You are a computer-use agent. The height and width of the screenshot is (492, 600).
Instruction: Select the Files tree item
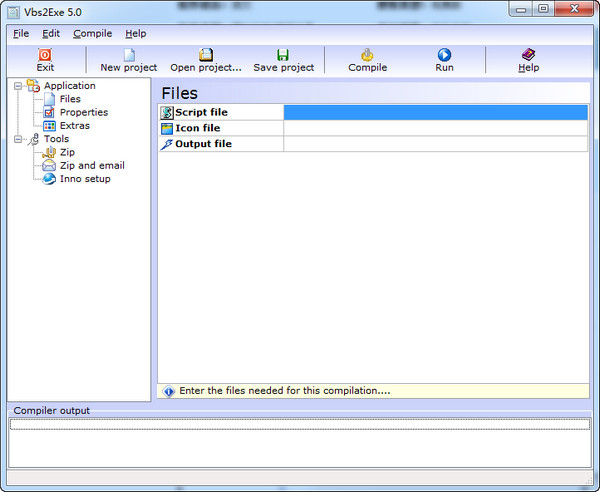70,99
